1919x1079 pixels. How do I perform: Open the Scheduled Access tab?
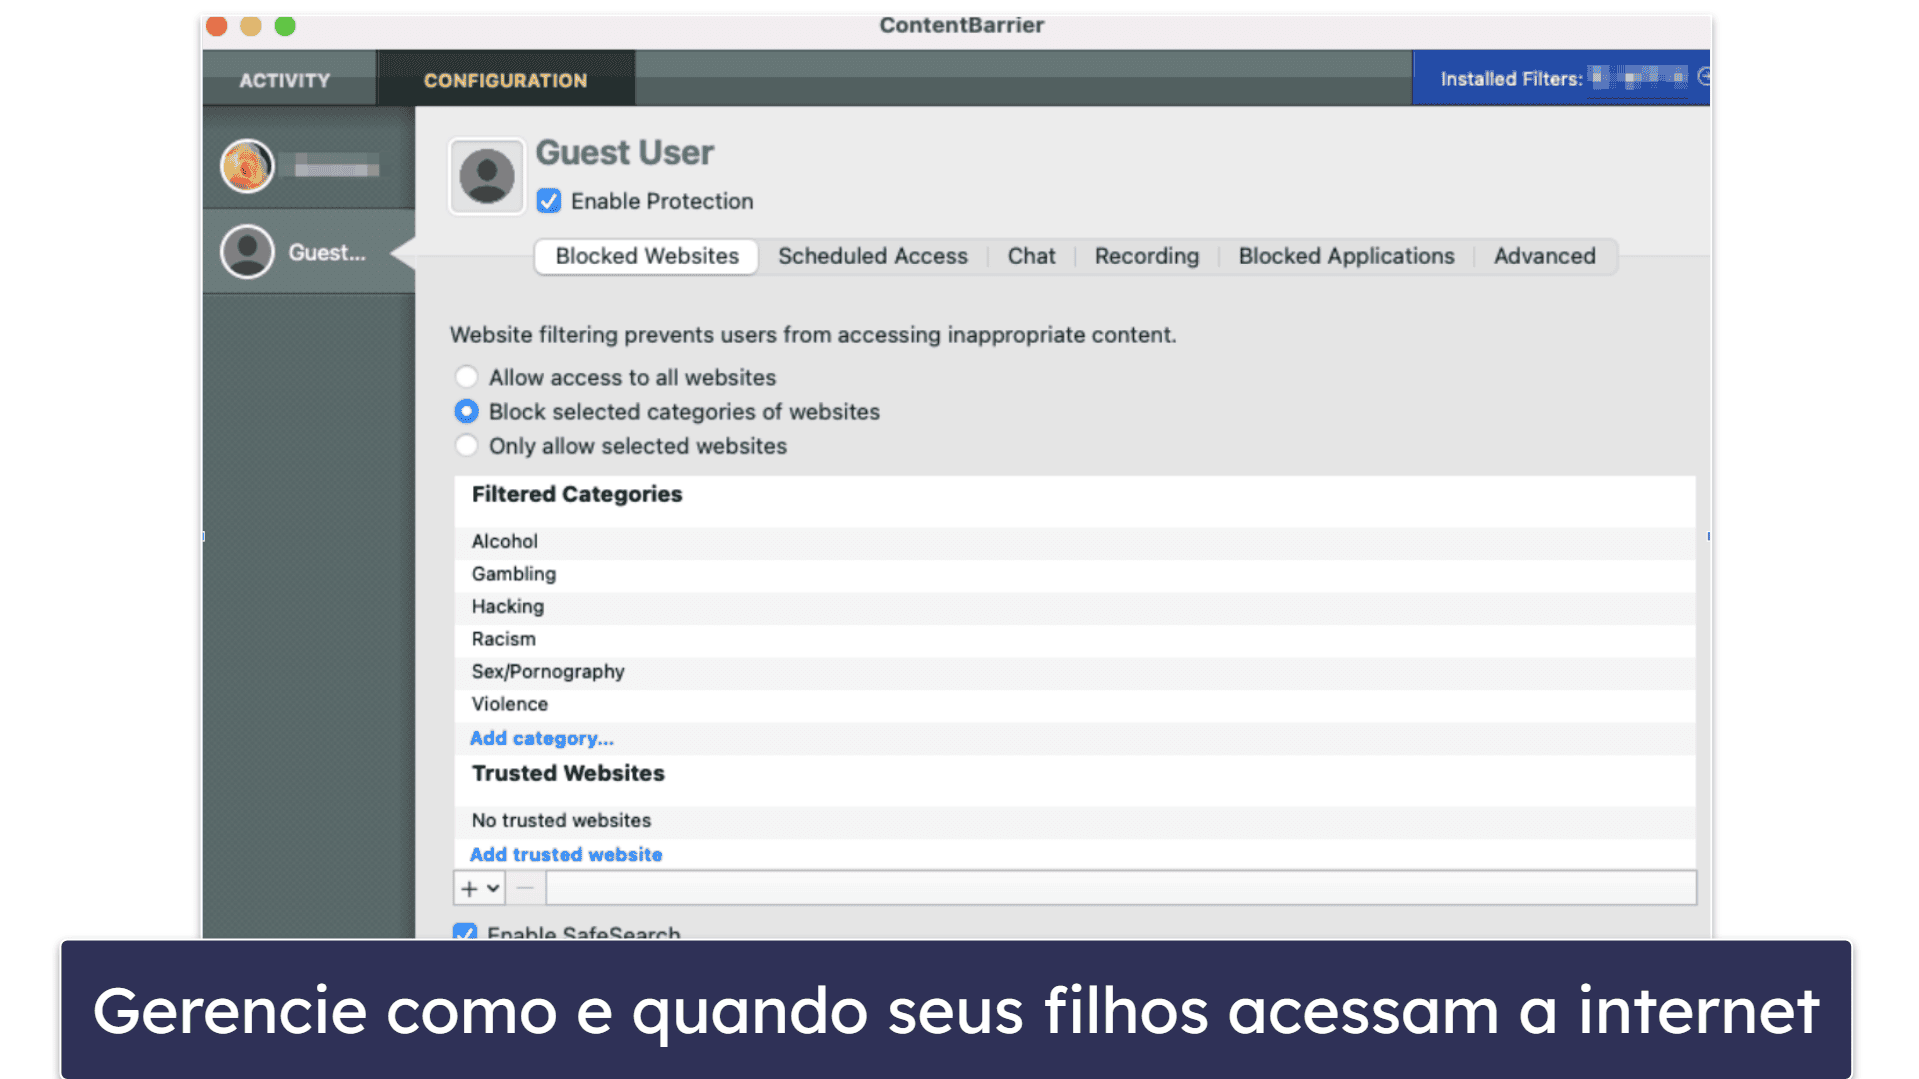coord(873,256)
